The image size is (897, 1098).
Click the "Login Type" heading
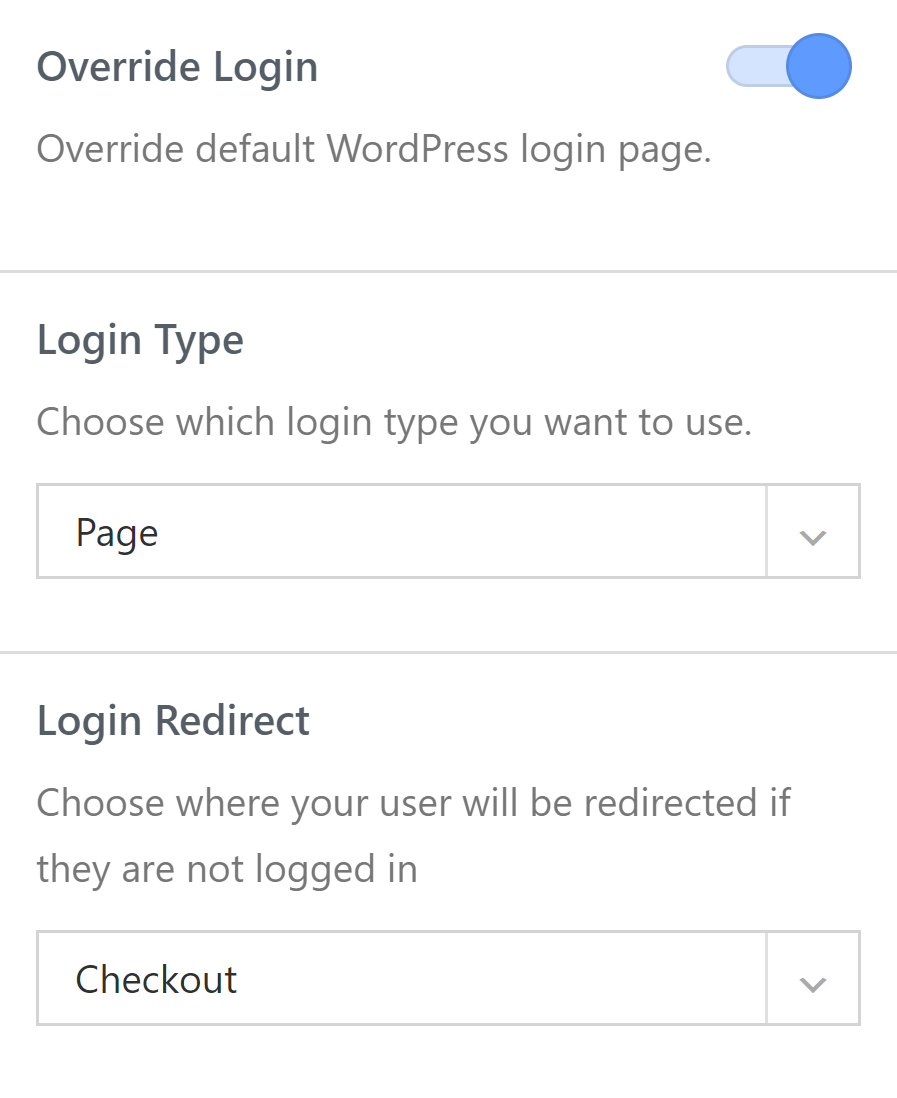[x=140, y=341]
